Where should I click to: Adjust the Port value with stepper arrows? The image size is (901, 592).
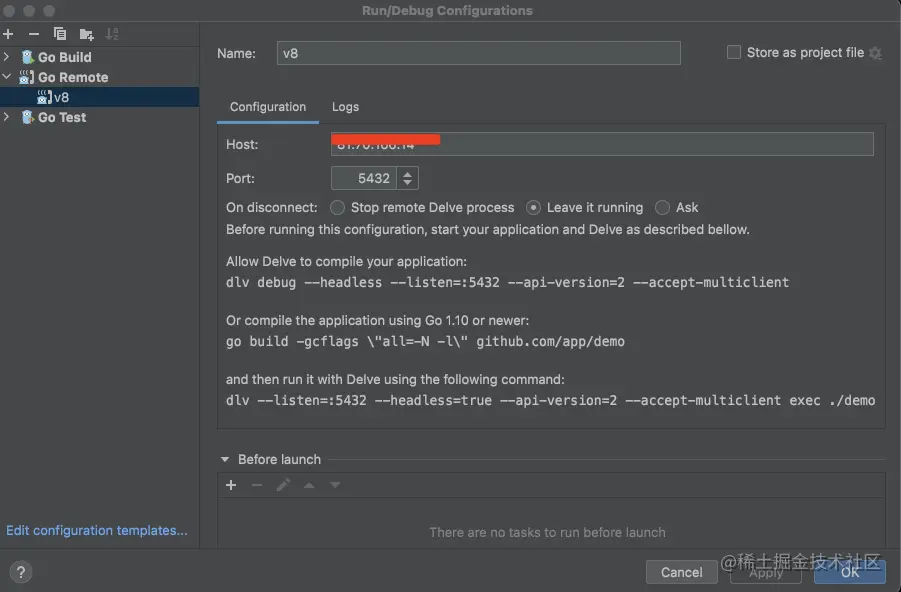tap(407, 178)
